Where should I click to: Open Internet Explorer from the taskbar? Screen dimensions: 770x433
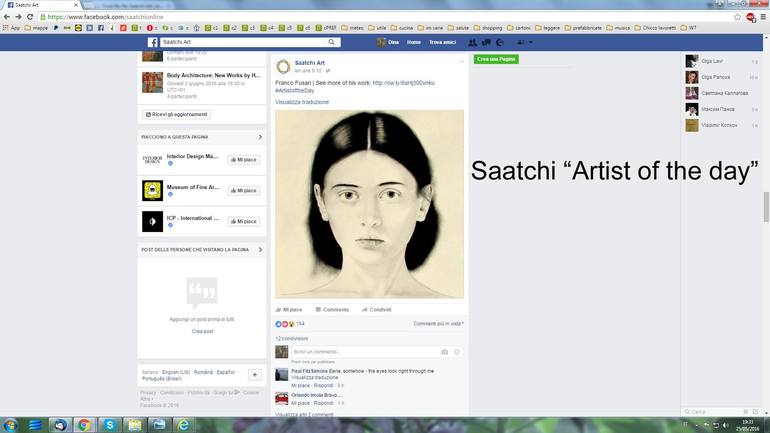[183, 425]
